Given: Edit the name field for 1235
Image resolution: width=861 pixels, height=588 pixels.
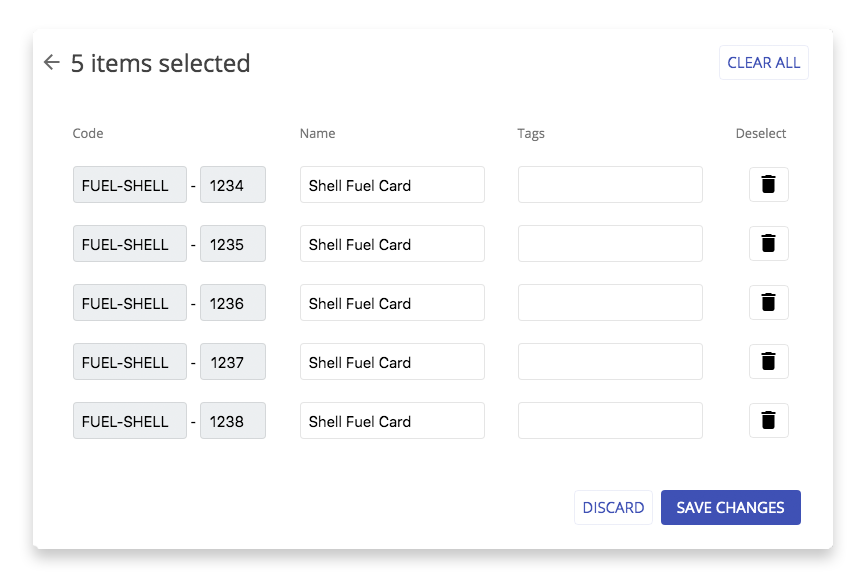Looking at the screenshot, I should pos(392,243).
